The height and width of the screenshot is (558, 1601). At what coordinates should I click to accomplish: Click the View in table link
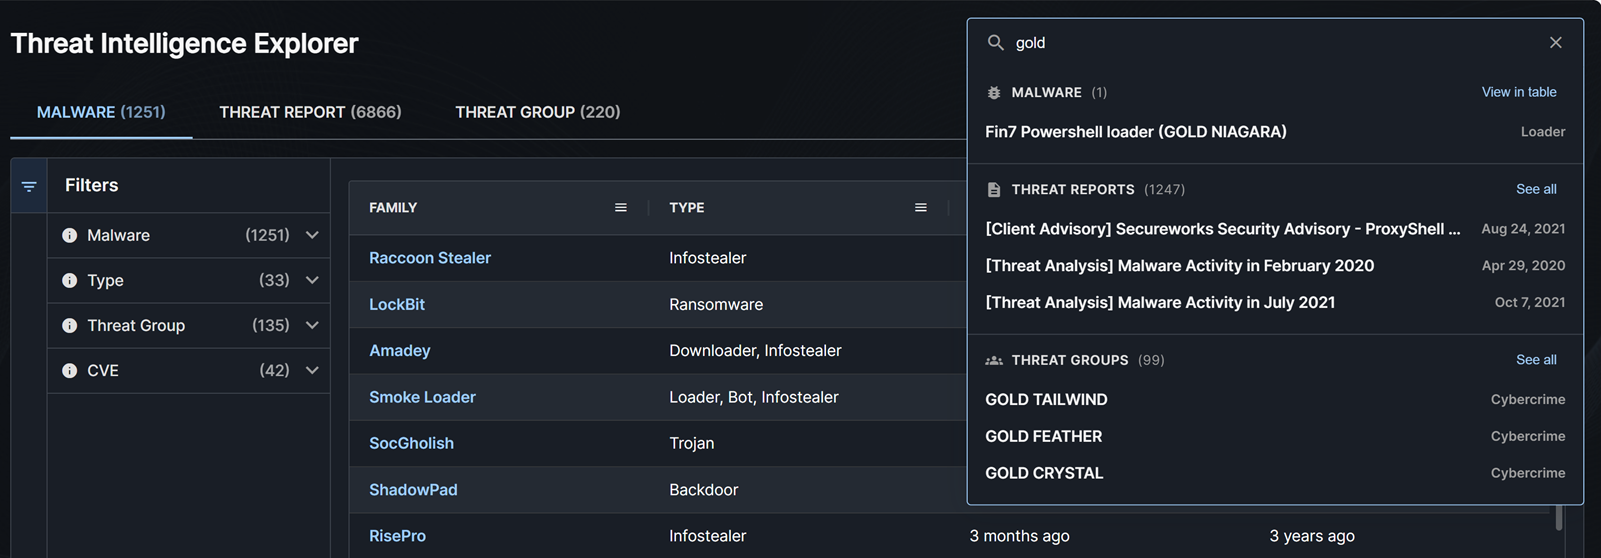pos(1518,92)
